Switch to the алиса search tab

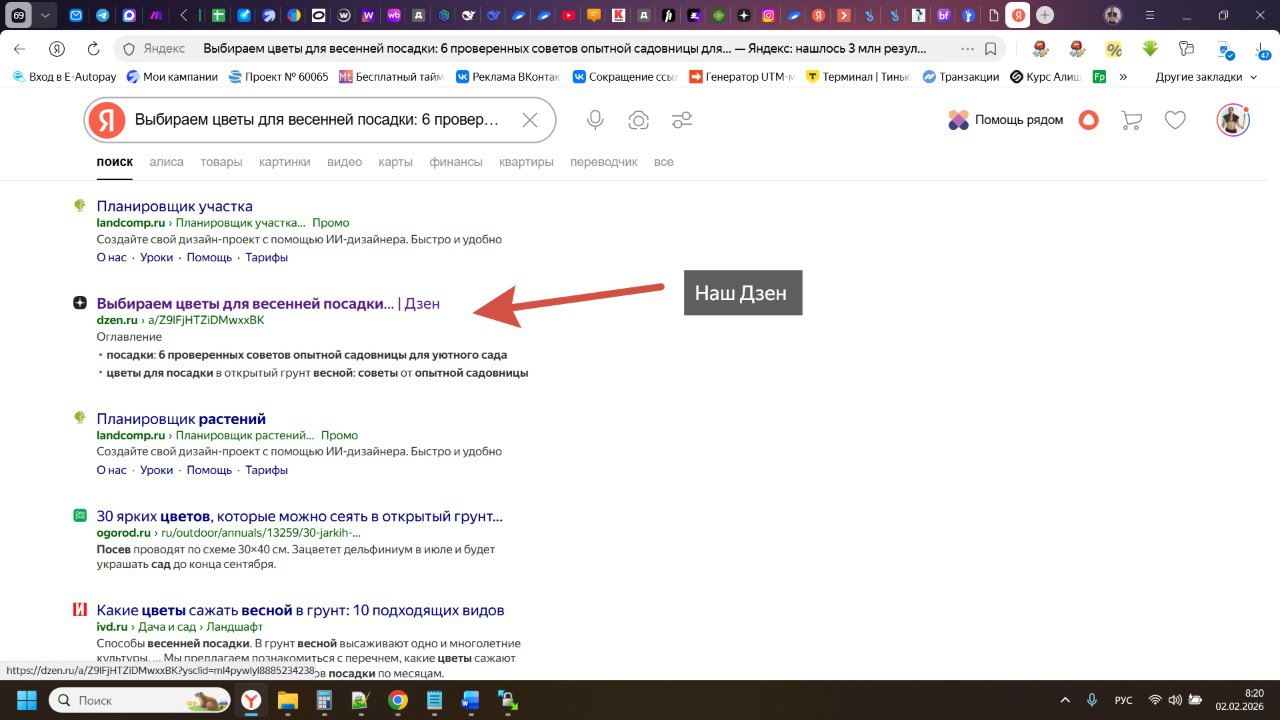(166, 162)
